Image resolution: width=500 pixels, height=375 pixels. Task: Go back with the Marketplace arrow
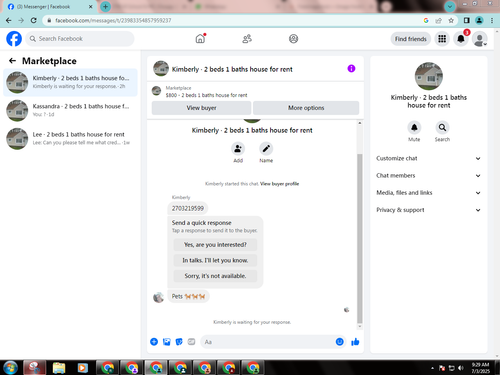[x=12, y=61]
